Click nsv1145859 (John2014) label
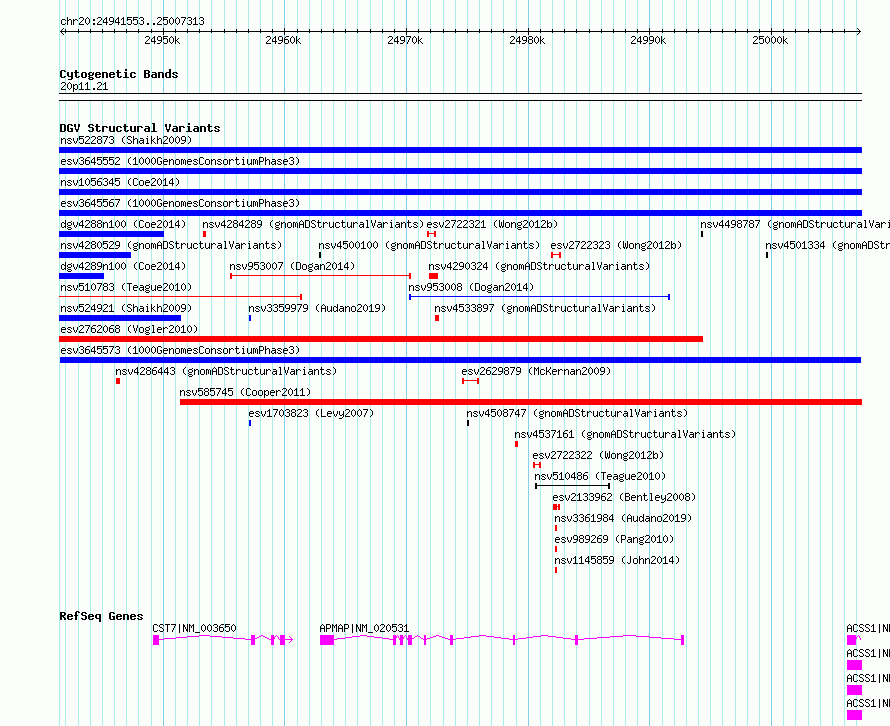 click(x=617, y=560)
